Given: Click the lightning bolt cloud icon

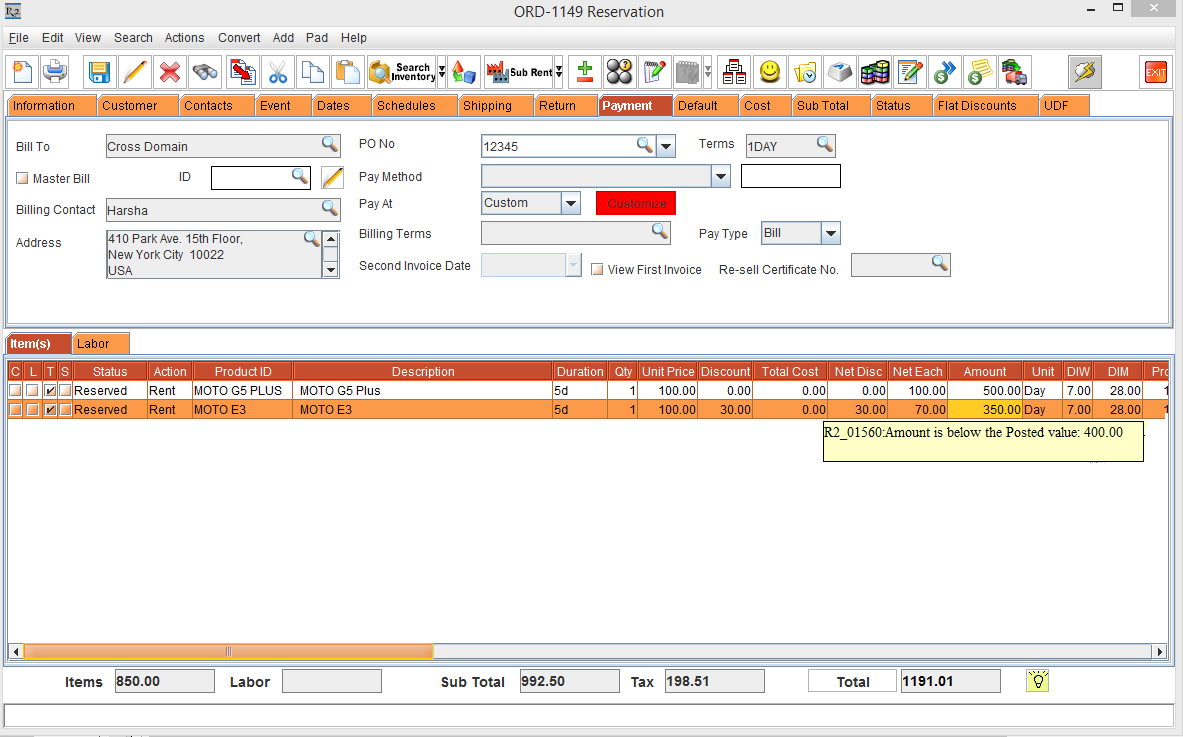Looking at the screenshot, I should tap(1084, 72).
